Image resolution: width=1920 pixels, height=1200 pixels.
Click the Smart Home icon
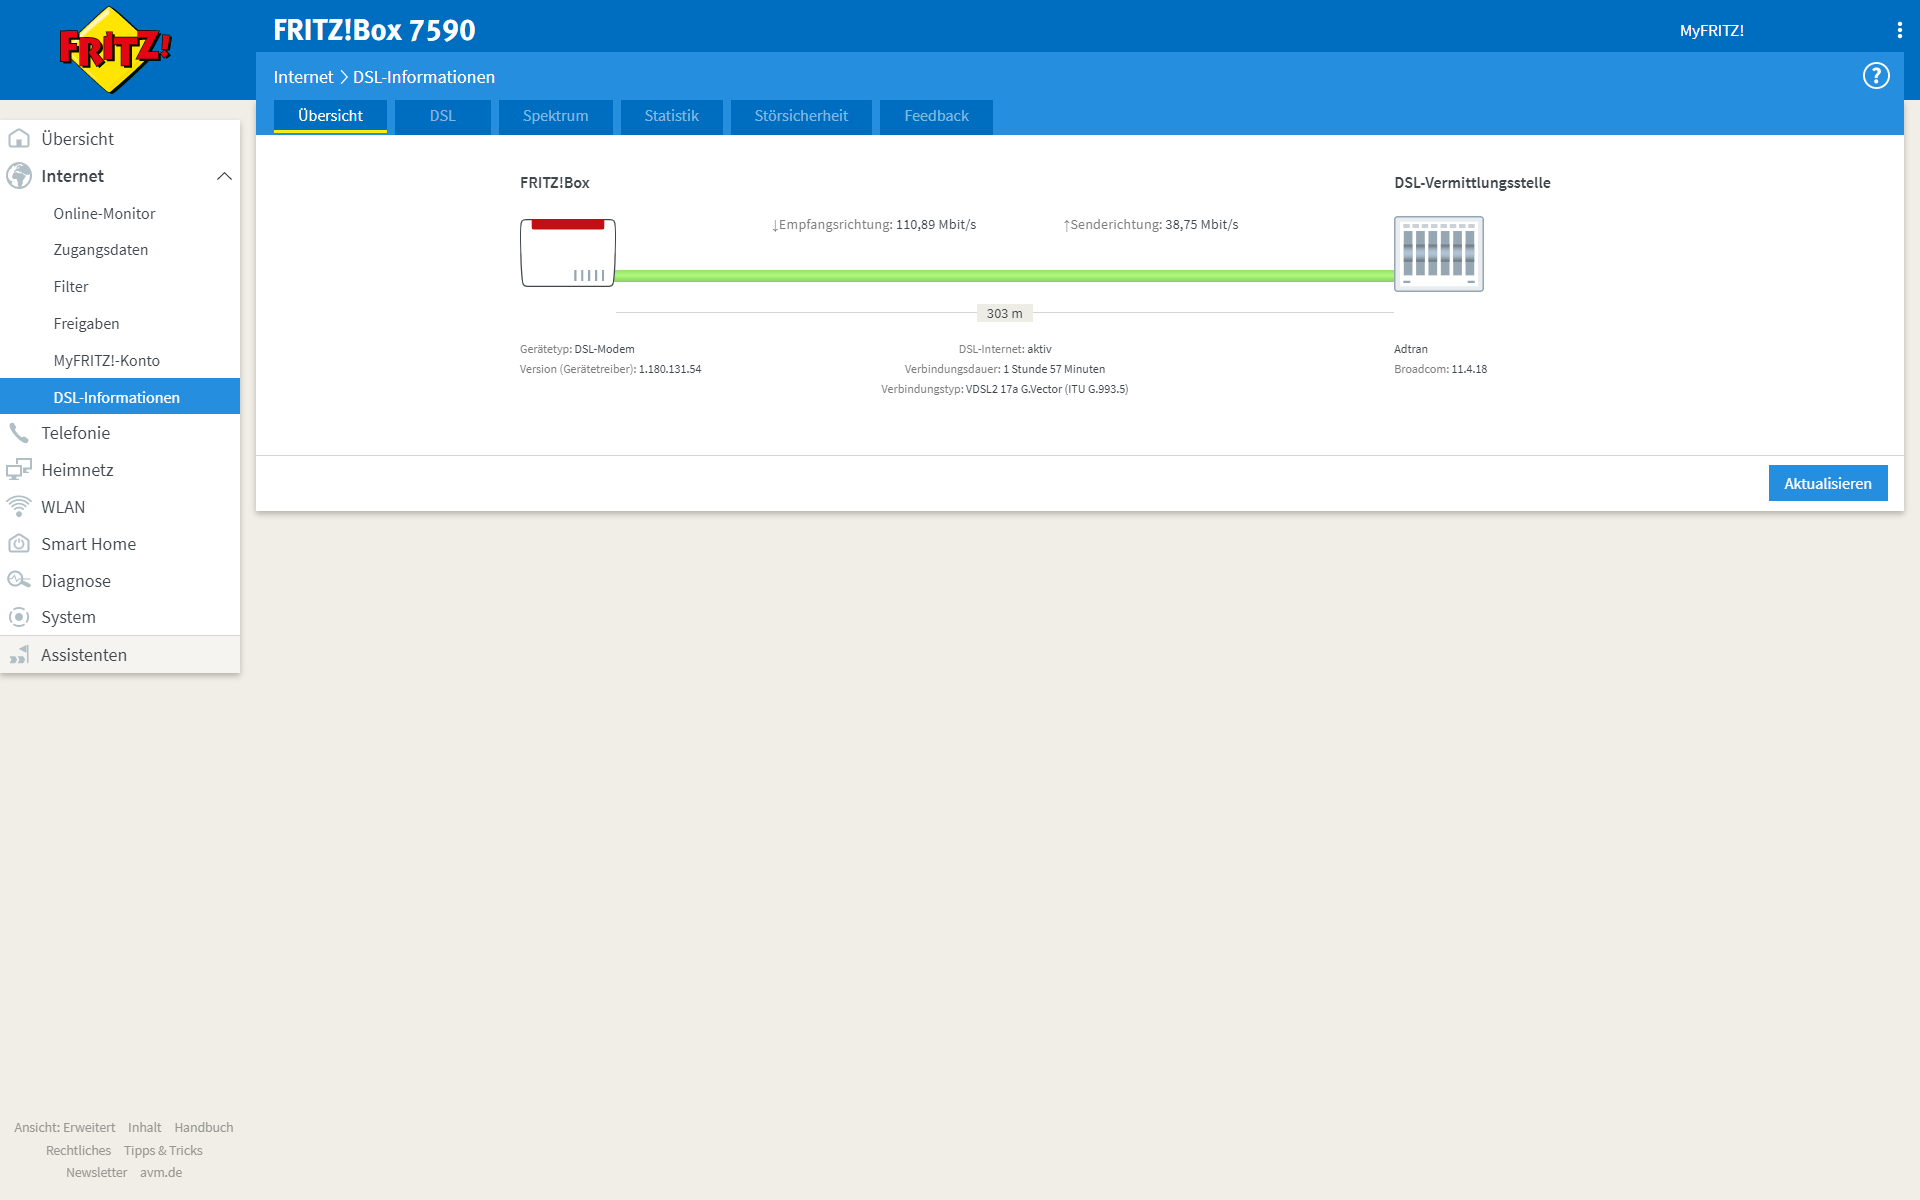tap(19, 544)
